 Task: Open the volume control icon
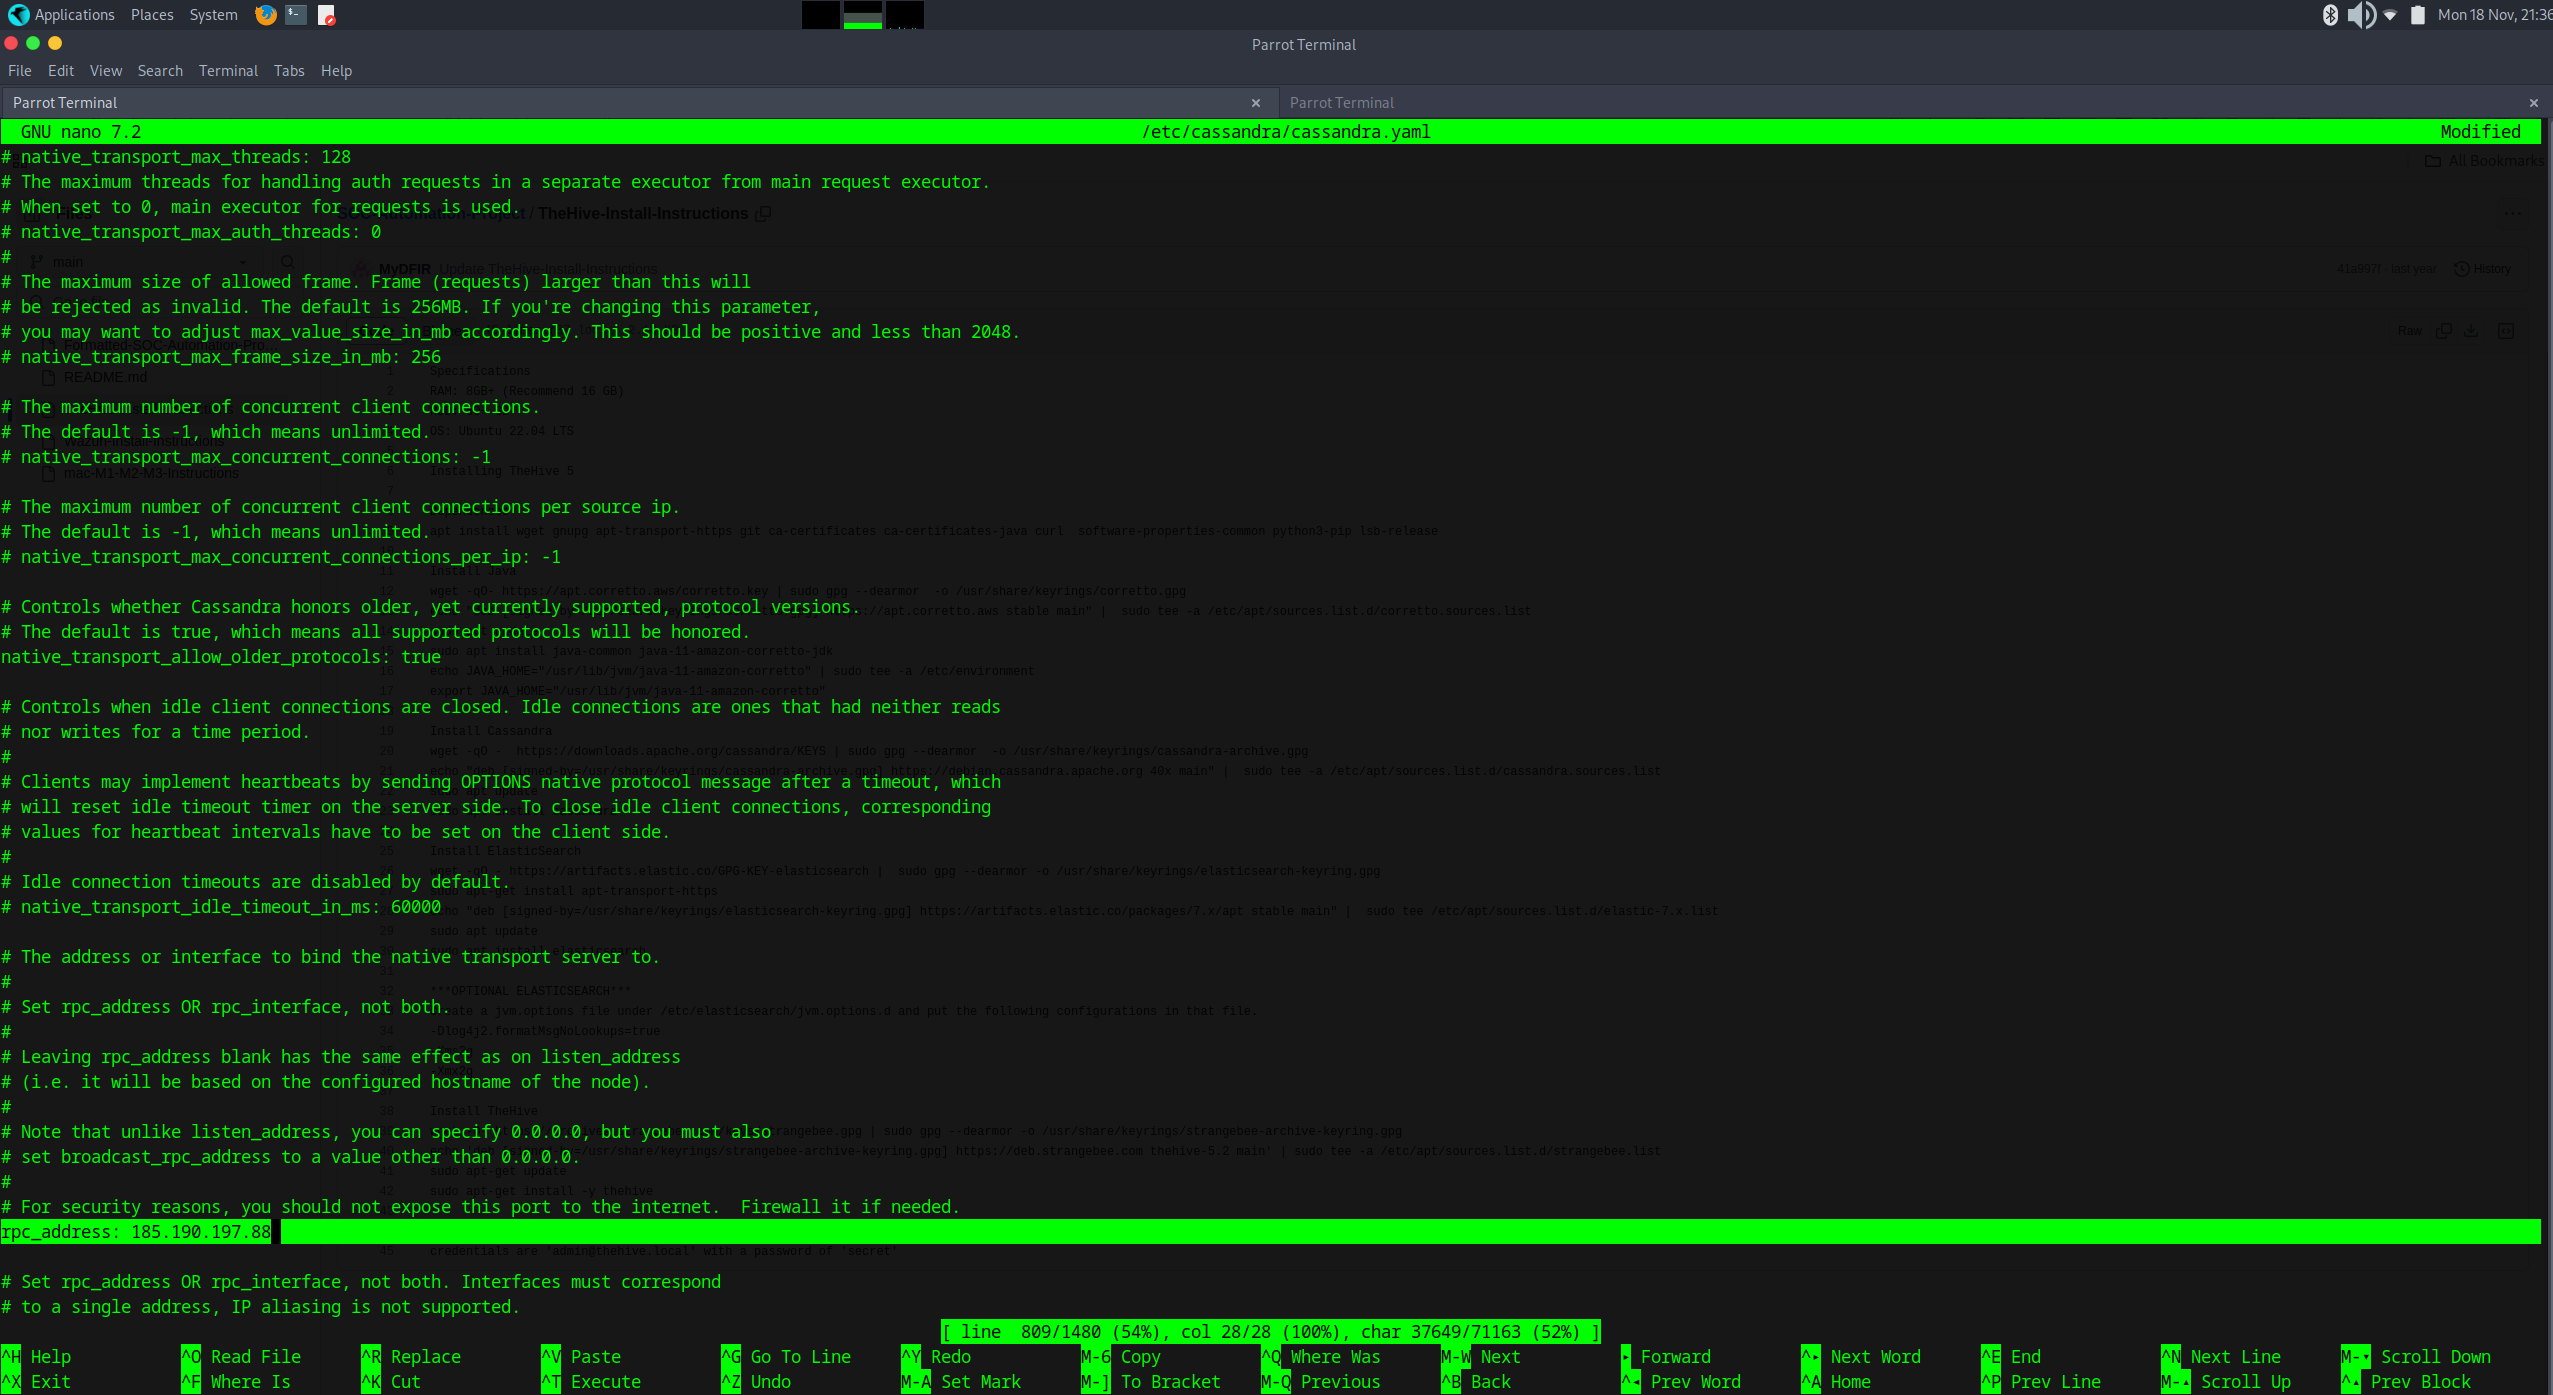[2360, 15]
